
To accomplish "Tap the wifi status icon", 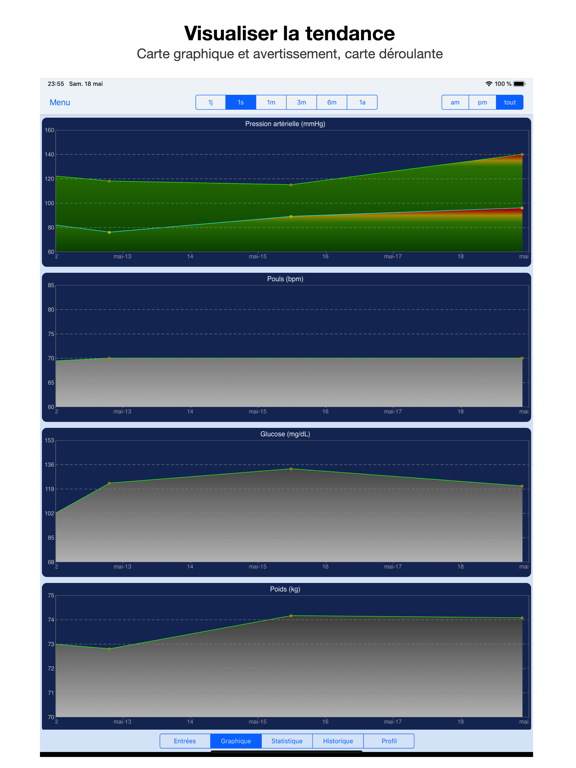I will point(488,84).
